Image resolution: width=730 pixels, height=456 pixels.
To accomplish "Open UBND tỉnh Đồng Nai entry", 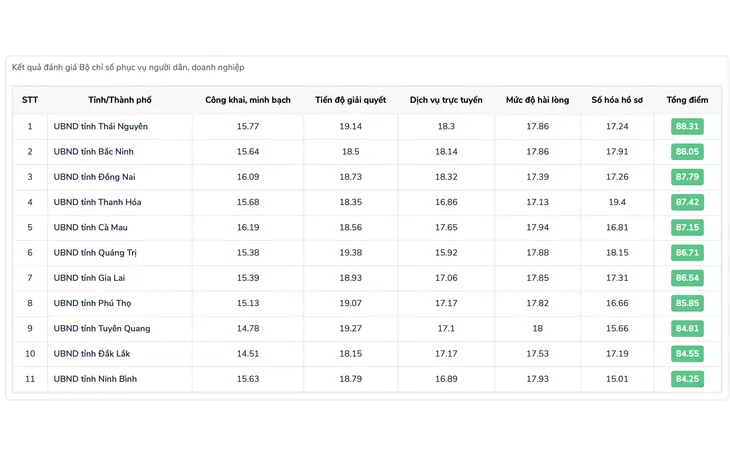I will tap(94, 177).
